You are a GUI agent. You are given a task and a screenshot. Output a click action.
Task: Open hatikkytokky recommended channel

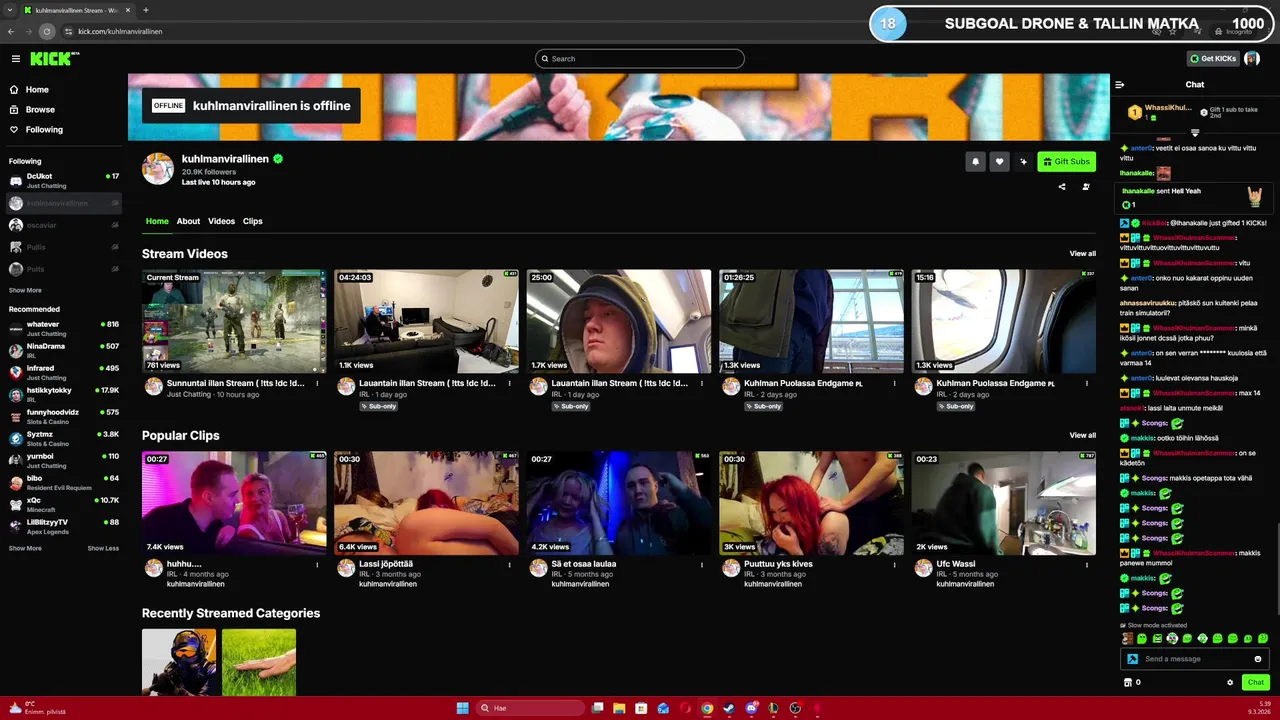64,395
